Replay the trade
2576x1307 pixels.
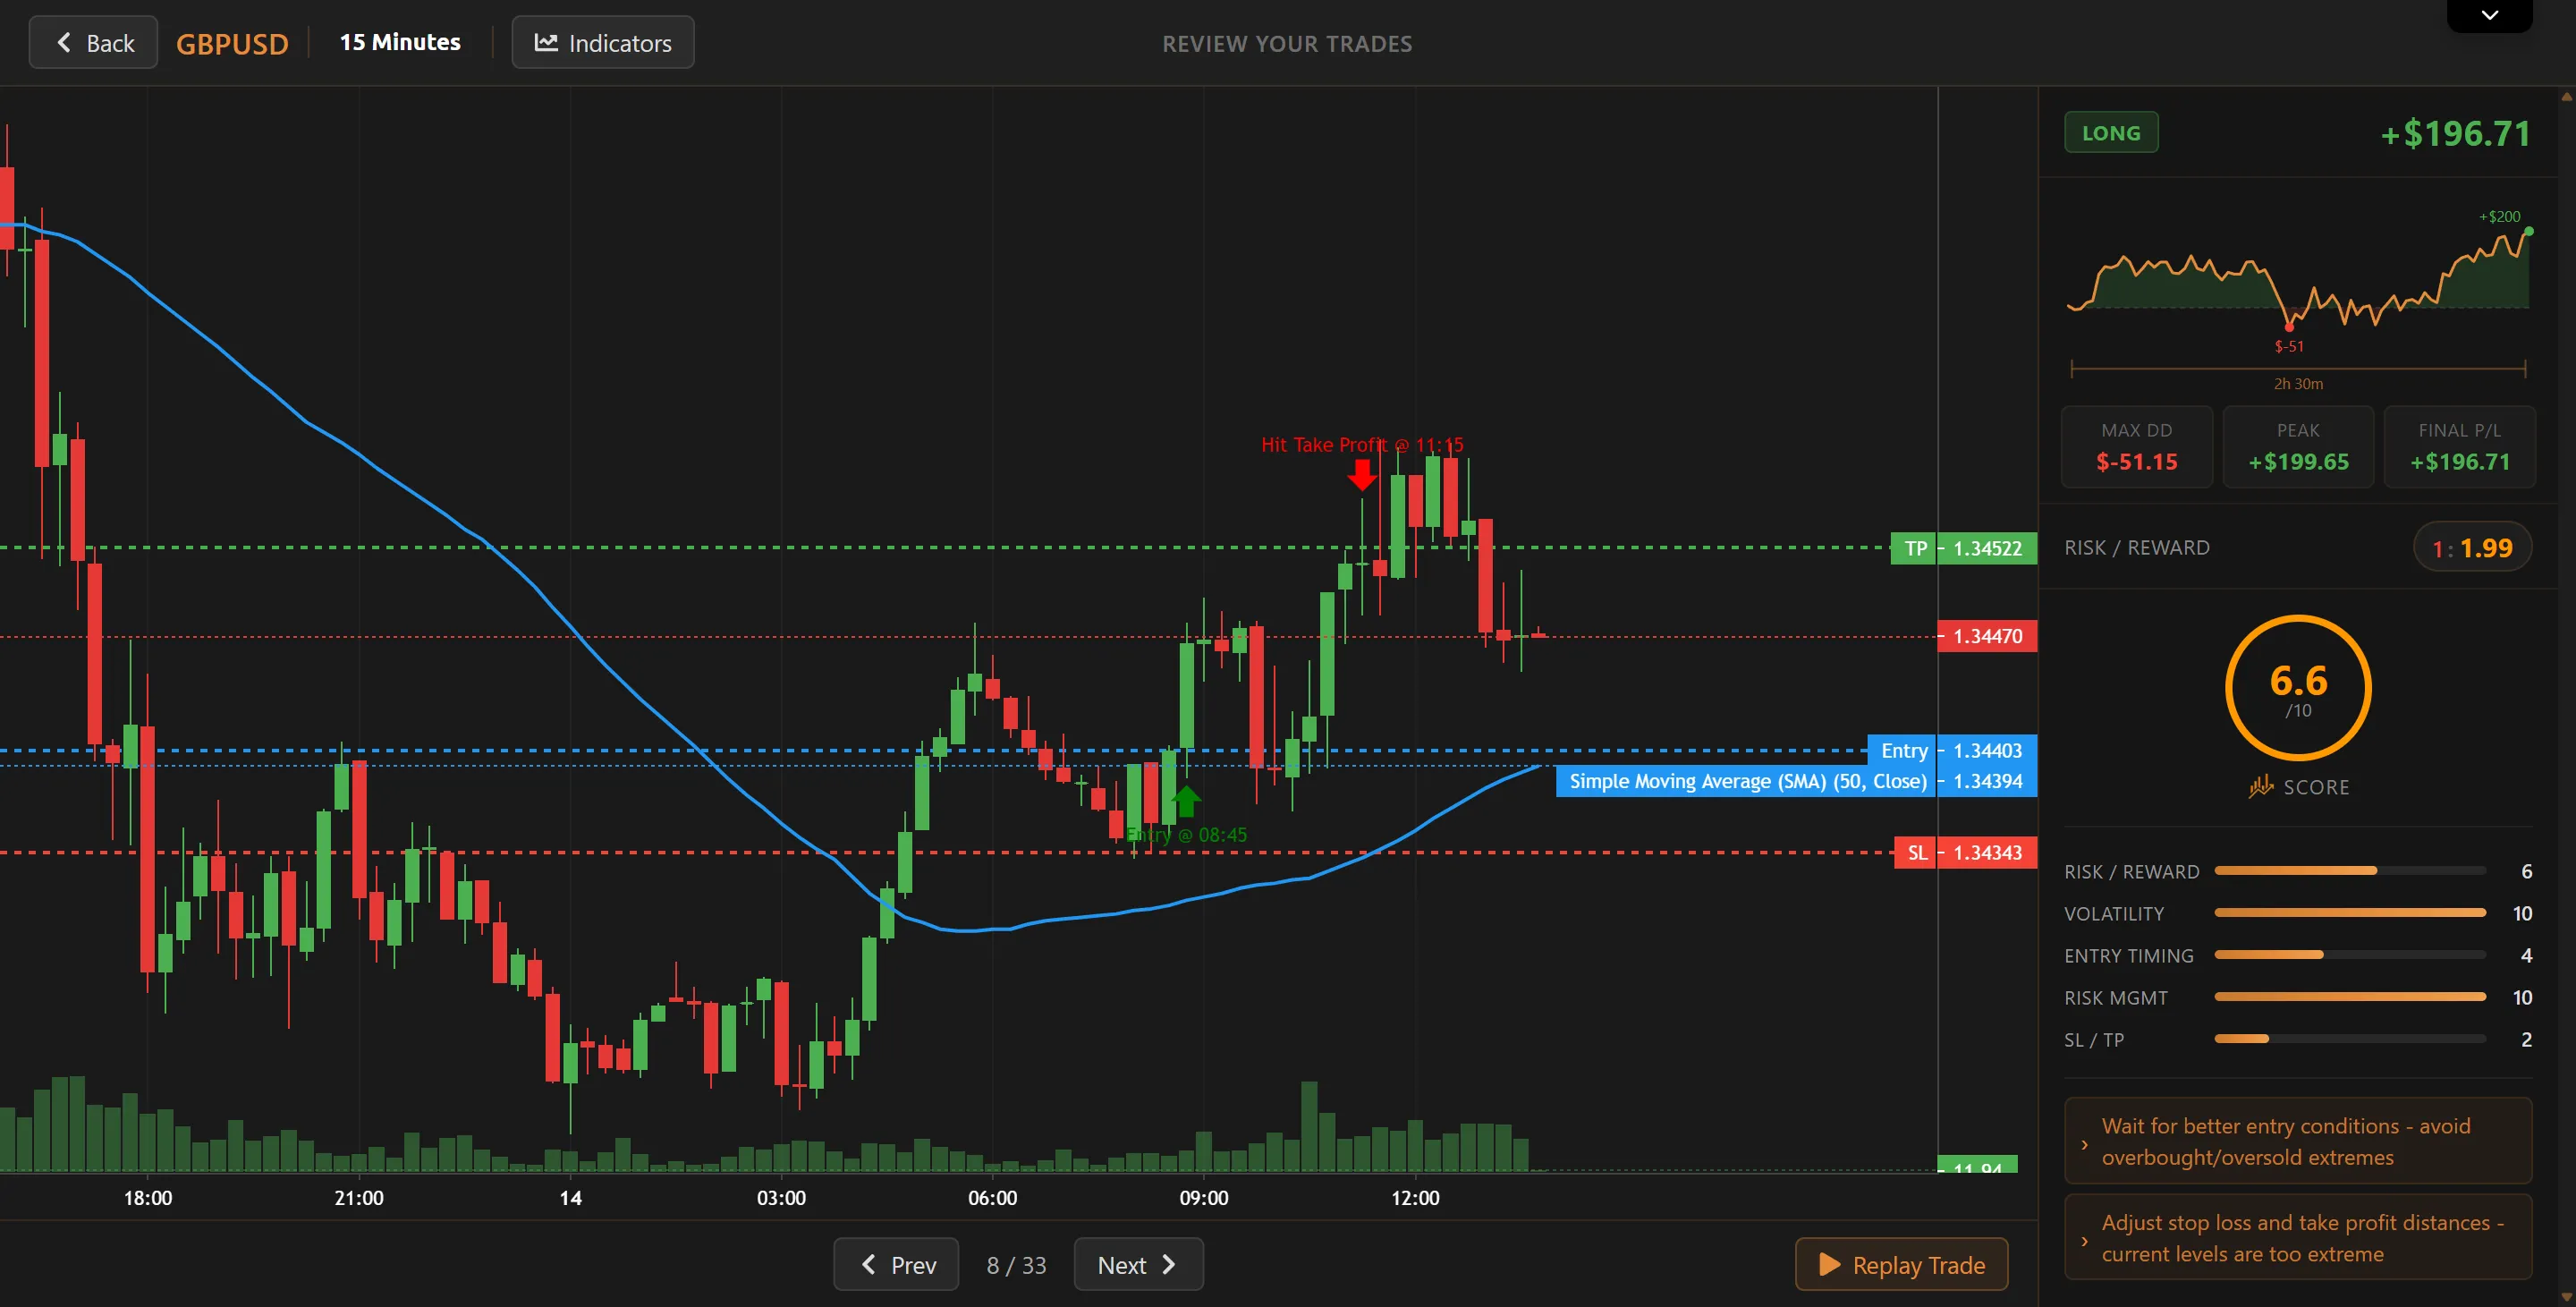pos(1901,1264)
